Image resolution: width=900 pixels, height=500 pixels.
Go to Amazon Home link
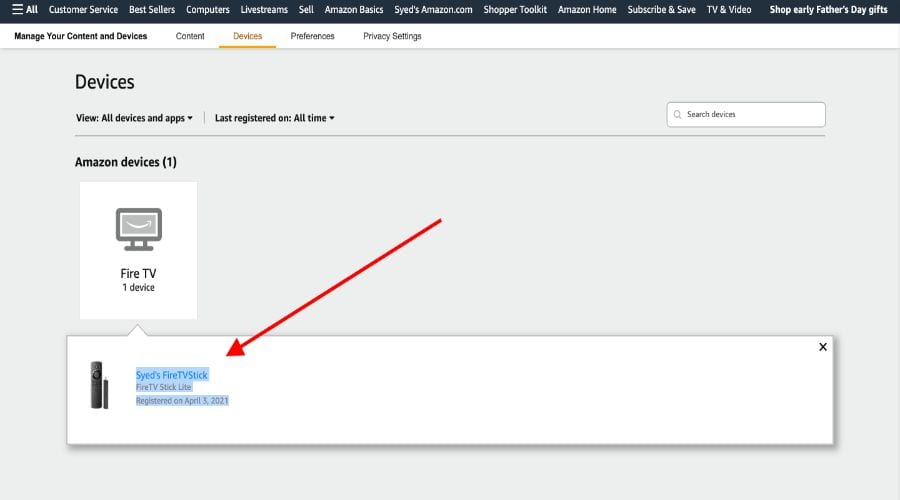[587, 10]
